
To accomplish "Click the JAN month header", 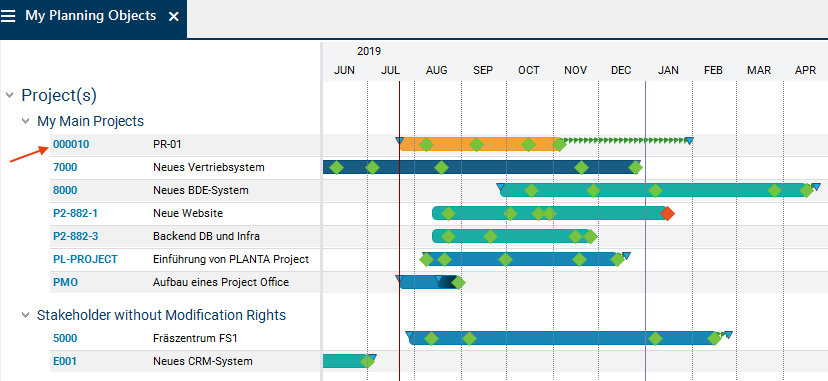I will click(668, 71).
